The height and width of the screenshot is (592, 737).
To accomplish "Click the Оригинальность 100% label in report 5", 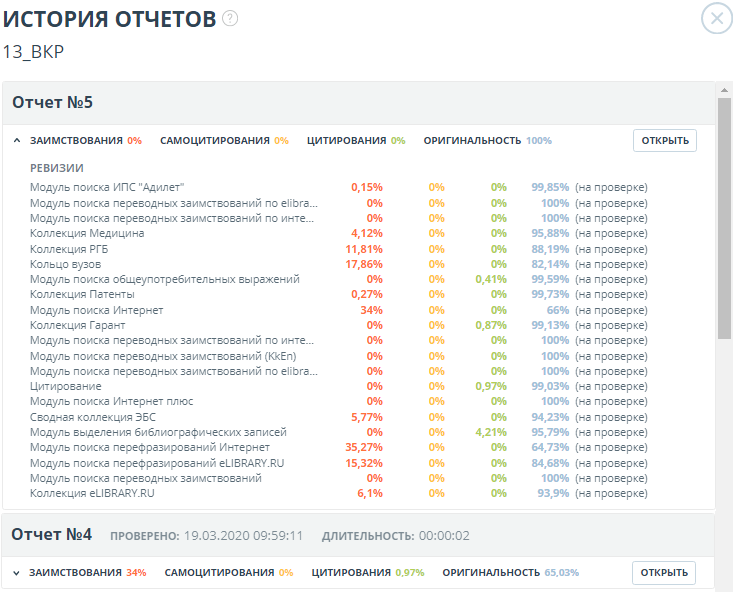I will (x=487, y=141).
